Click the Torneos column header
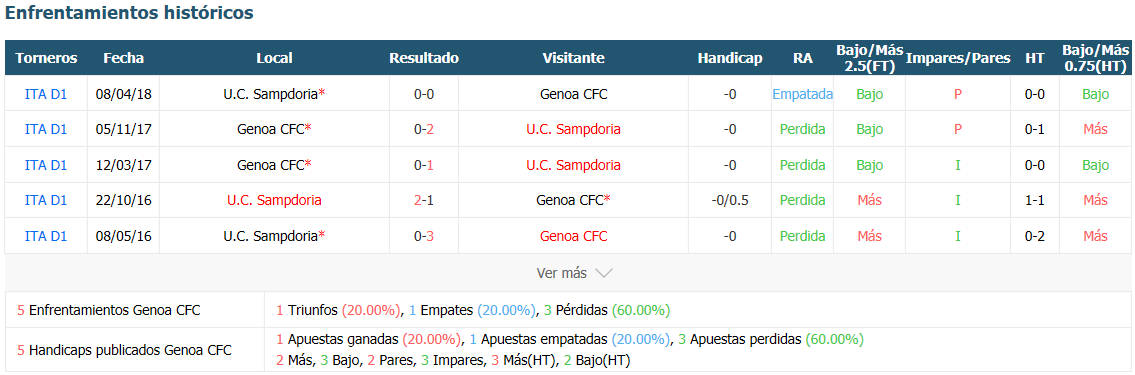The width and height of the screenshot is (1135, 375). coord(46,58)
